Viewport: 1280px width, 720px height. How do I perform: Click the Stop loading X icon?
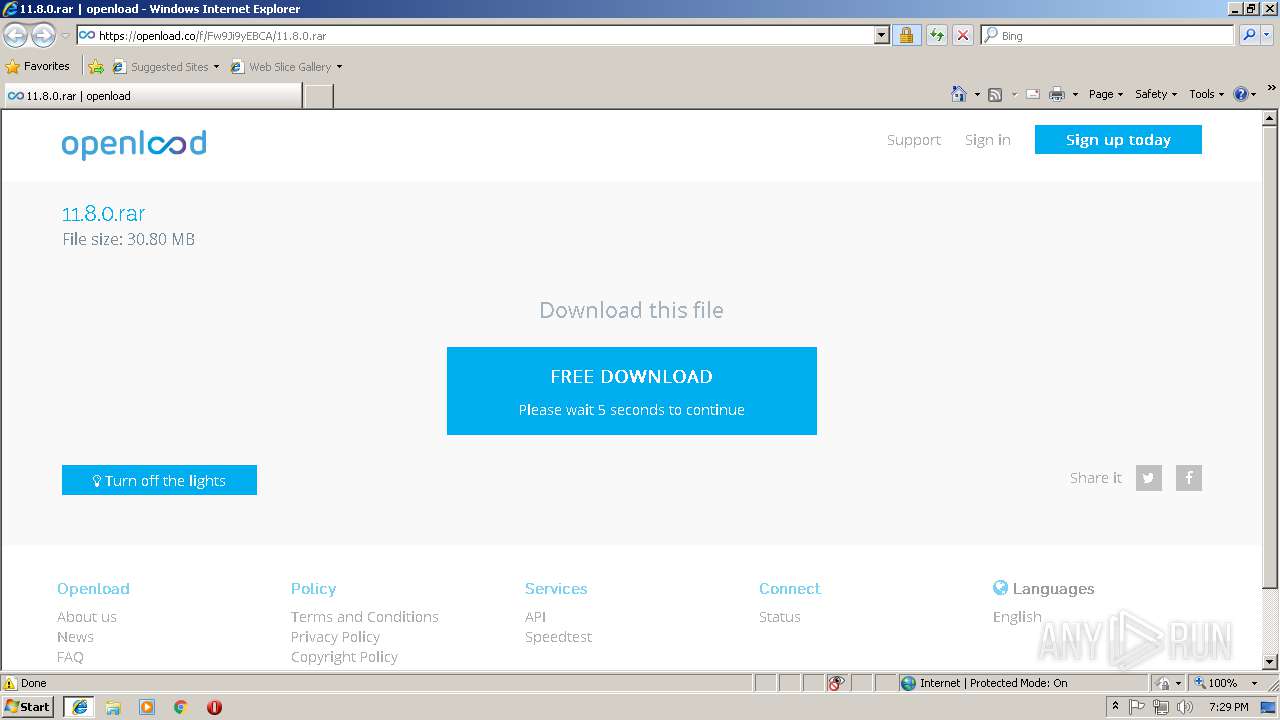tap(962, 35)
